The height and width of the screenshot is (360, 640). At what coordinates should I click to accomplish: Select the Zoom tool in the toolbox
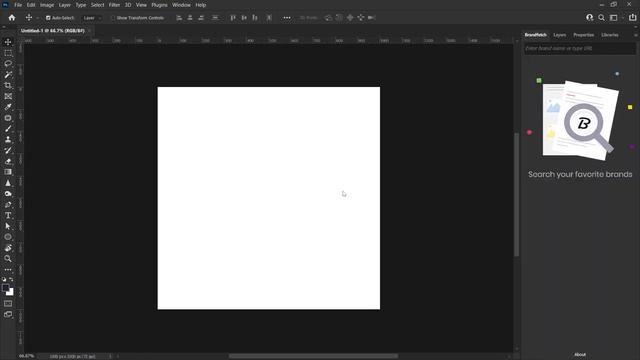click(8, 258)
